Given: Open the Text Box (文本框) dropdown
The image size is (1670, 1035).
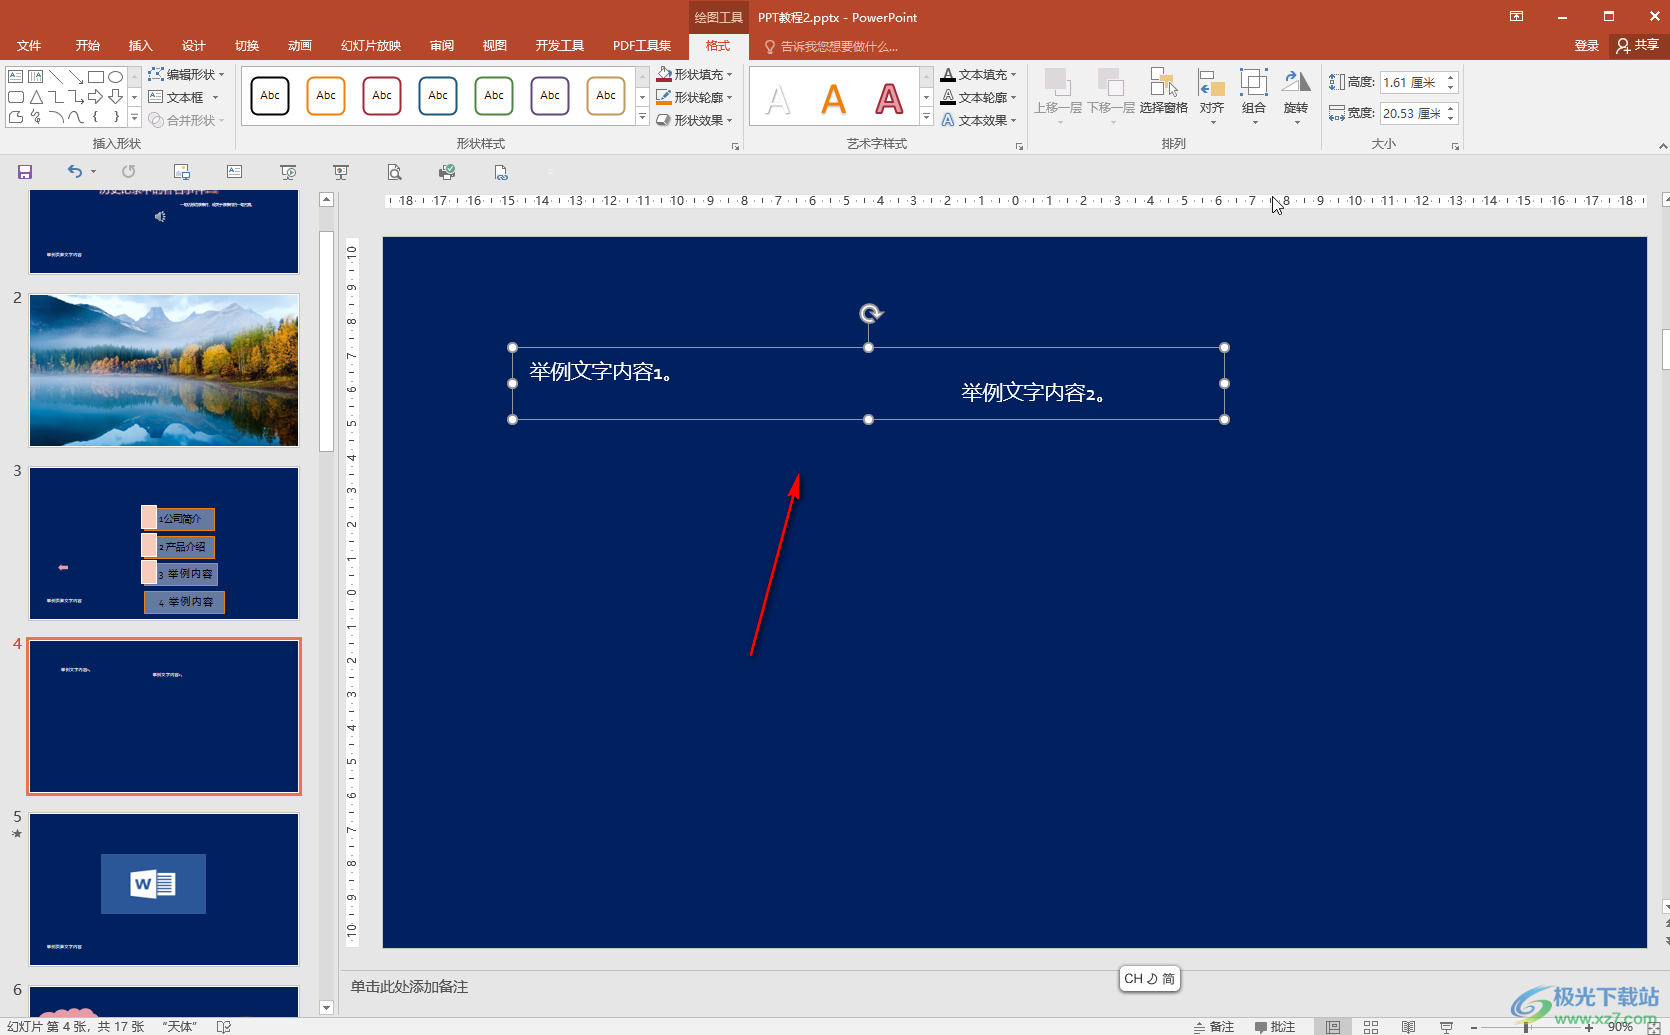Looking at the screenshot, I should [x=184, y=97].
